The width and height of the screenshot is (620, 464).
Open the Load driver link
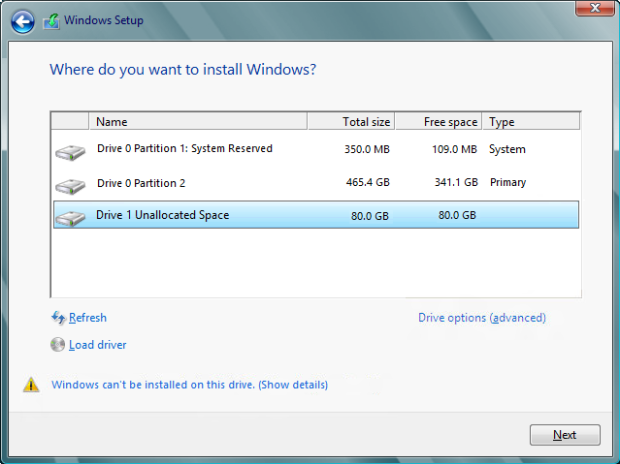(98, 345)
